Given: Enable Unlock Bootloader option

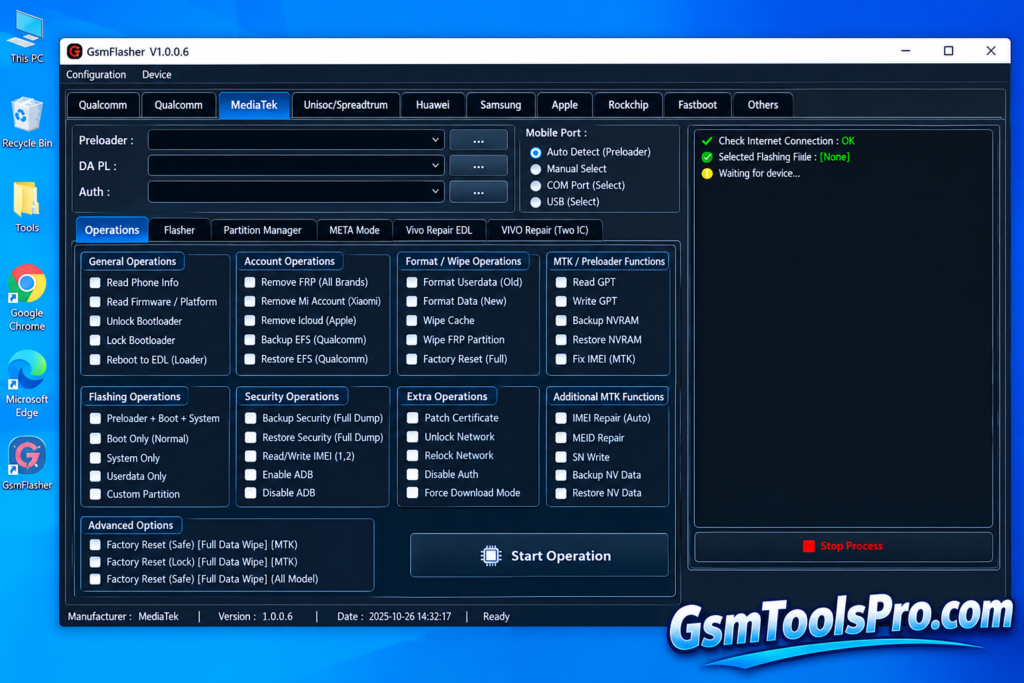Looking at the screenshot, I should tap(95, 321).
